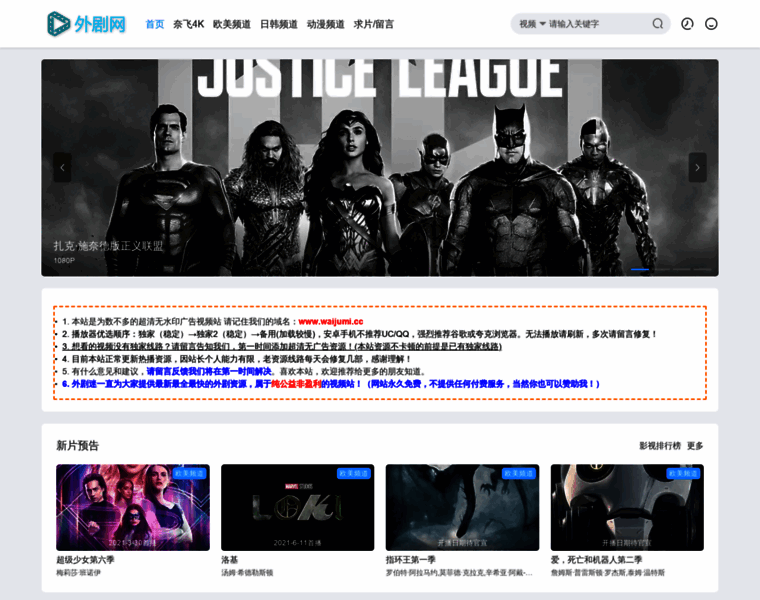
Task: Click actor name 梅莉莎·班诺伊
Action: 79,573
